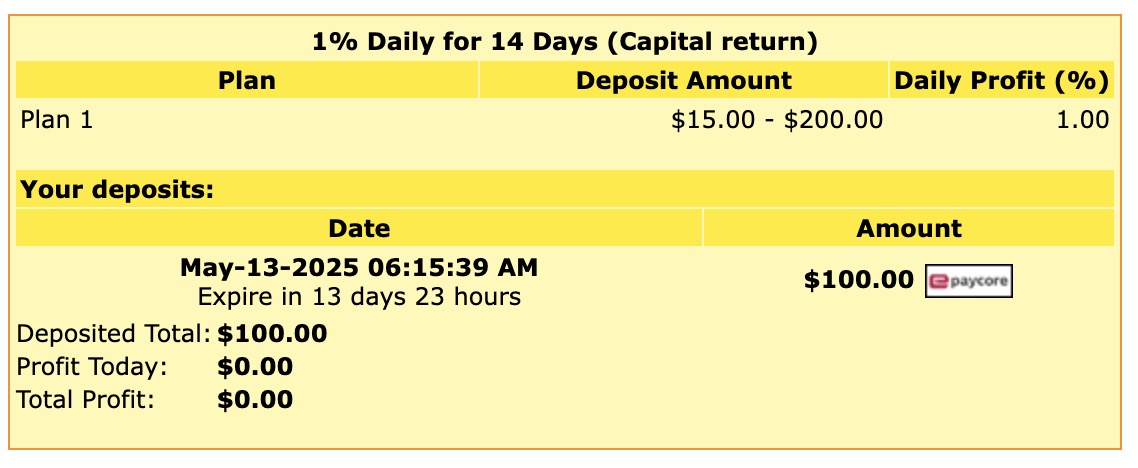Click the $15.00 - $200.00 deposit range
Screen dimensions: 1138x468
(x=777, y=120)
